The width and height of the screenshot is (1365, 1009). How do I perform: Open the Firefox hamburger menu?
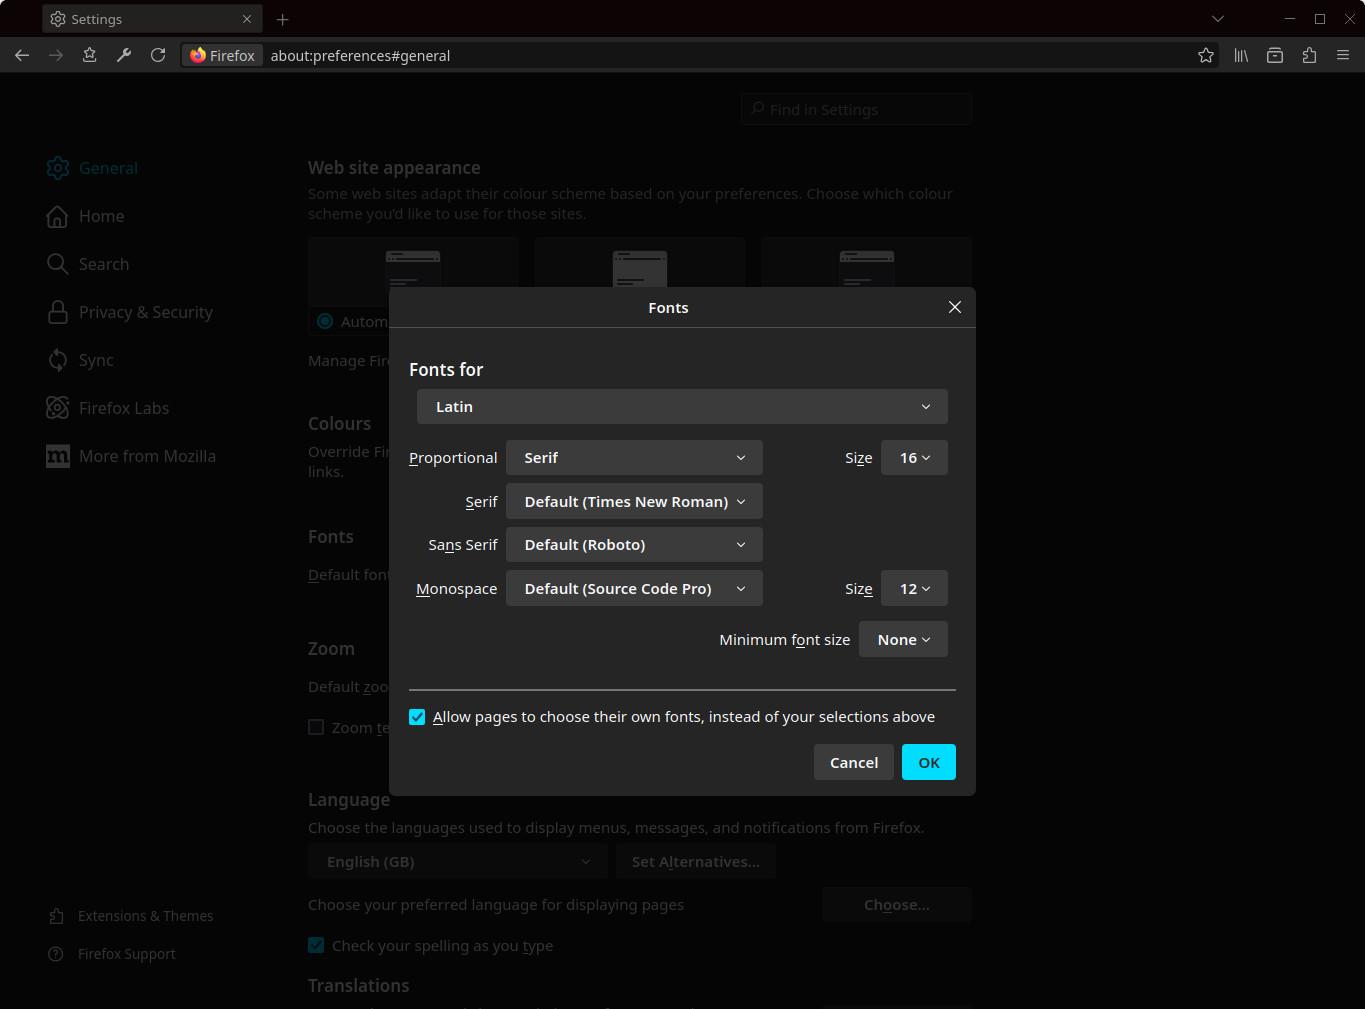click(x=1343, y=56)
